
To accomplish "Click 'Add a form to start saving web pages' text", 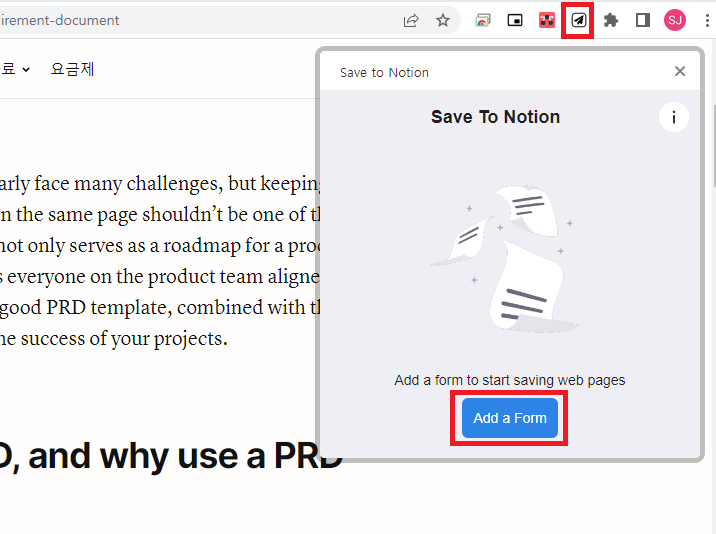I will (x=510, y=380).
